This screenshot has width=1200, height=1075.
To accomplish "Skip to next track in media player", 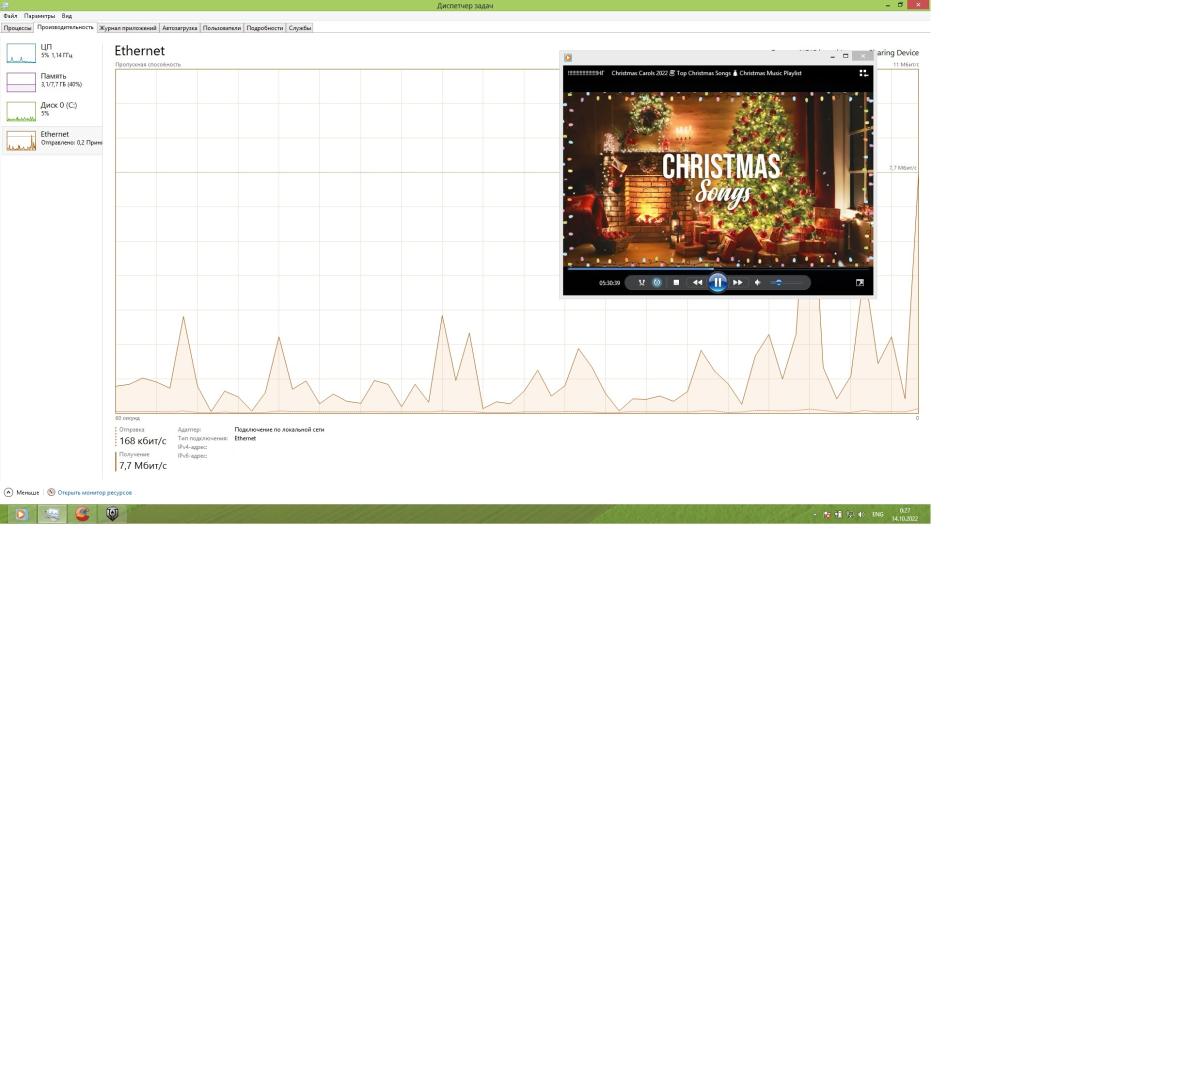I will [738, 282].
